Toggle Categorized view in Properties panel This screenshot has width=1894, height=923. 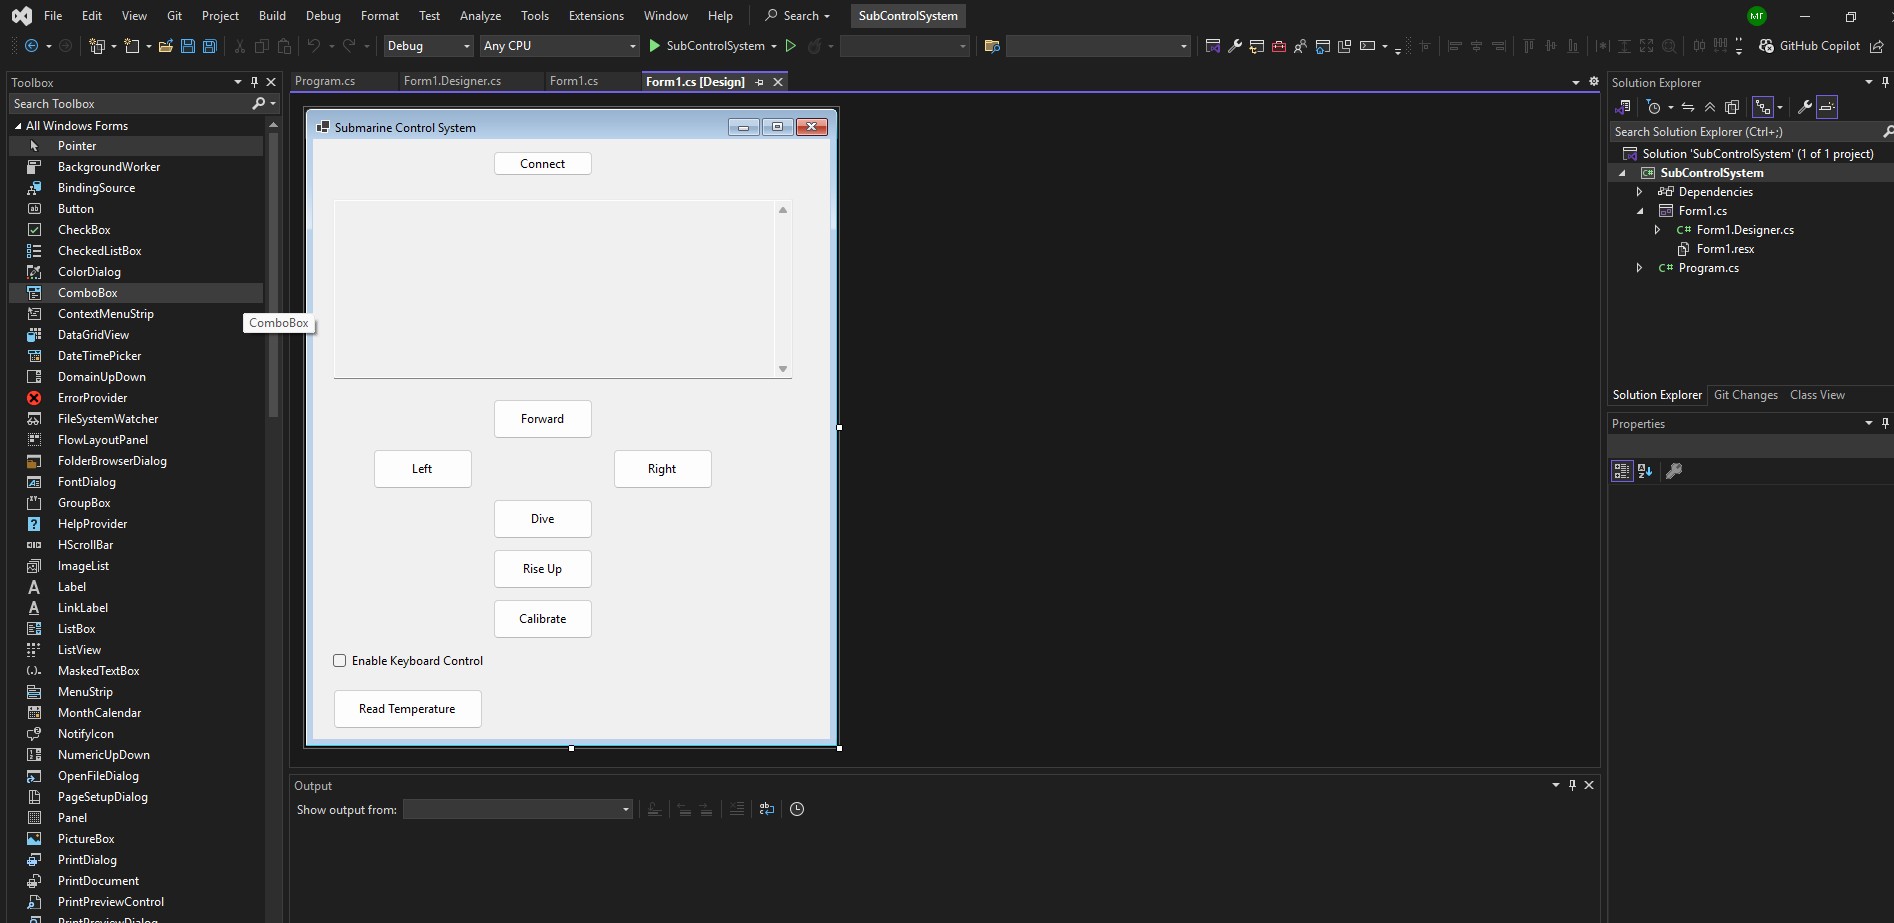[1622, 471]
